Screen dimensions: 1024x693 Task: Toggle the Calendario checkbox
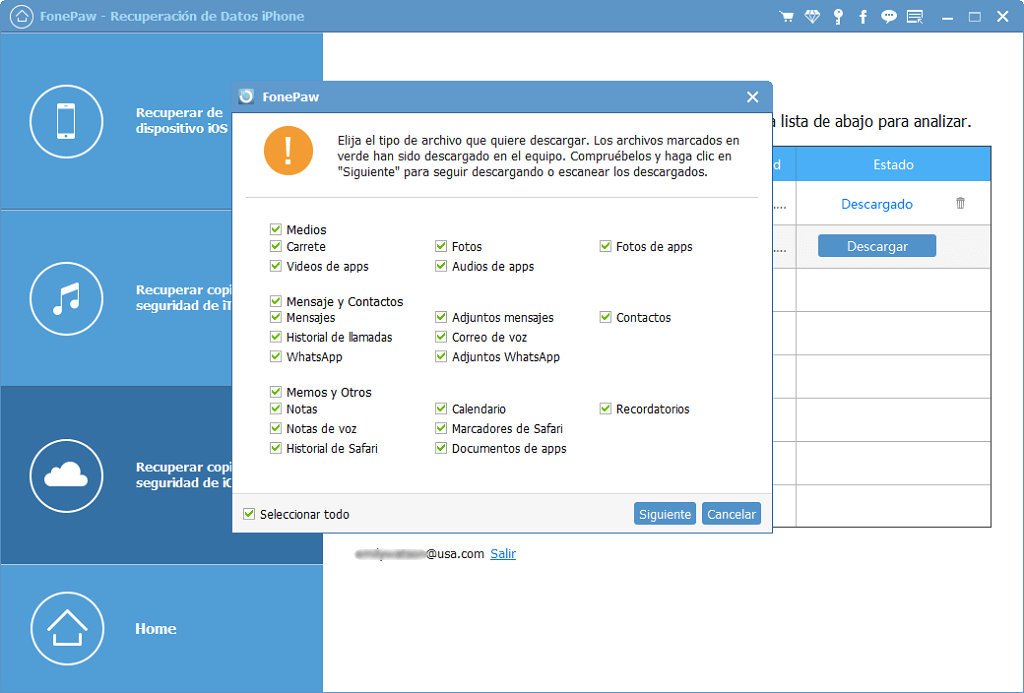coord(441,409)
